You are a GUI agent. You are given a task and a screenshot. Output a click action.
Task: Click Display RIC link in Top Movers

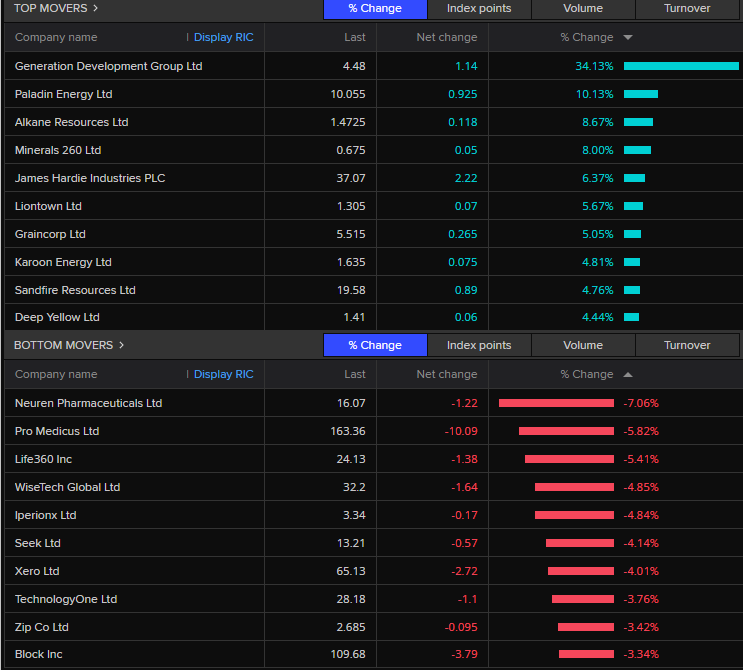click(224, 37)
